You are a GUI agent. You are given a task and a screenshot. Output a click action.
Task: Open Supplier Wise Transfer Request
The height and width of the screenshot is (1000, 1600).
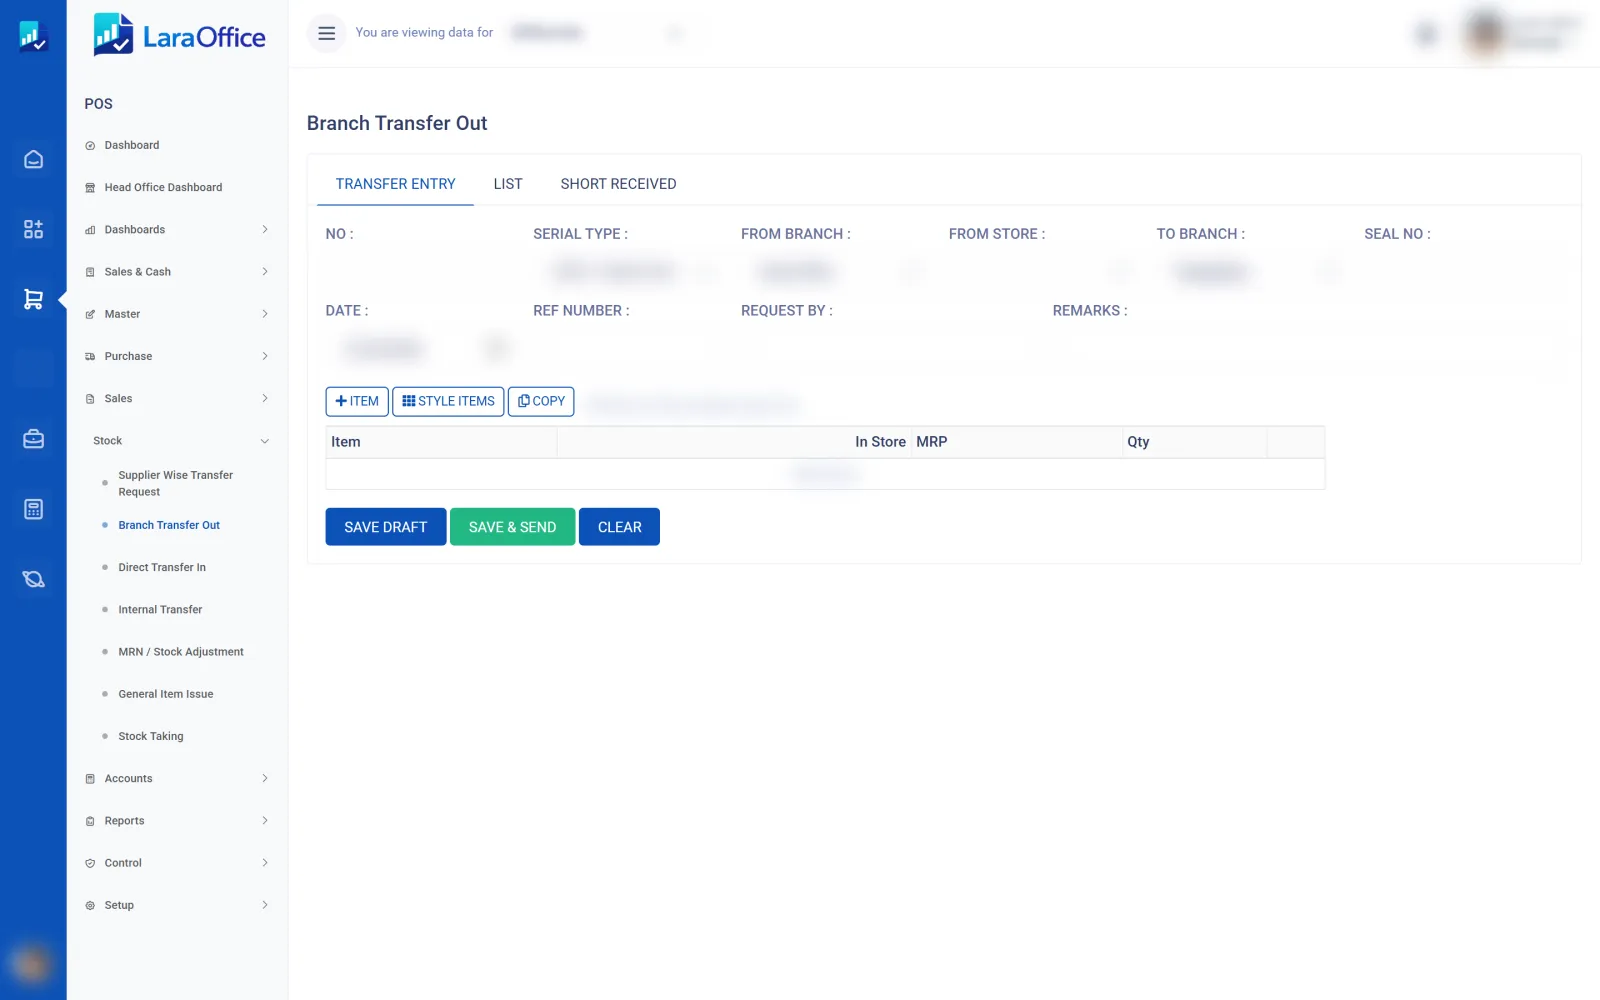[x=175, y=483]
